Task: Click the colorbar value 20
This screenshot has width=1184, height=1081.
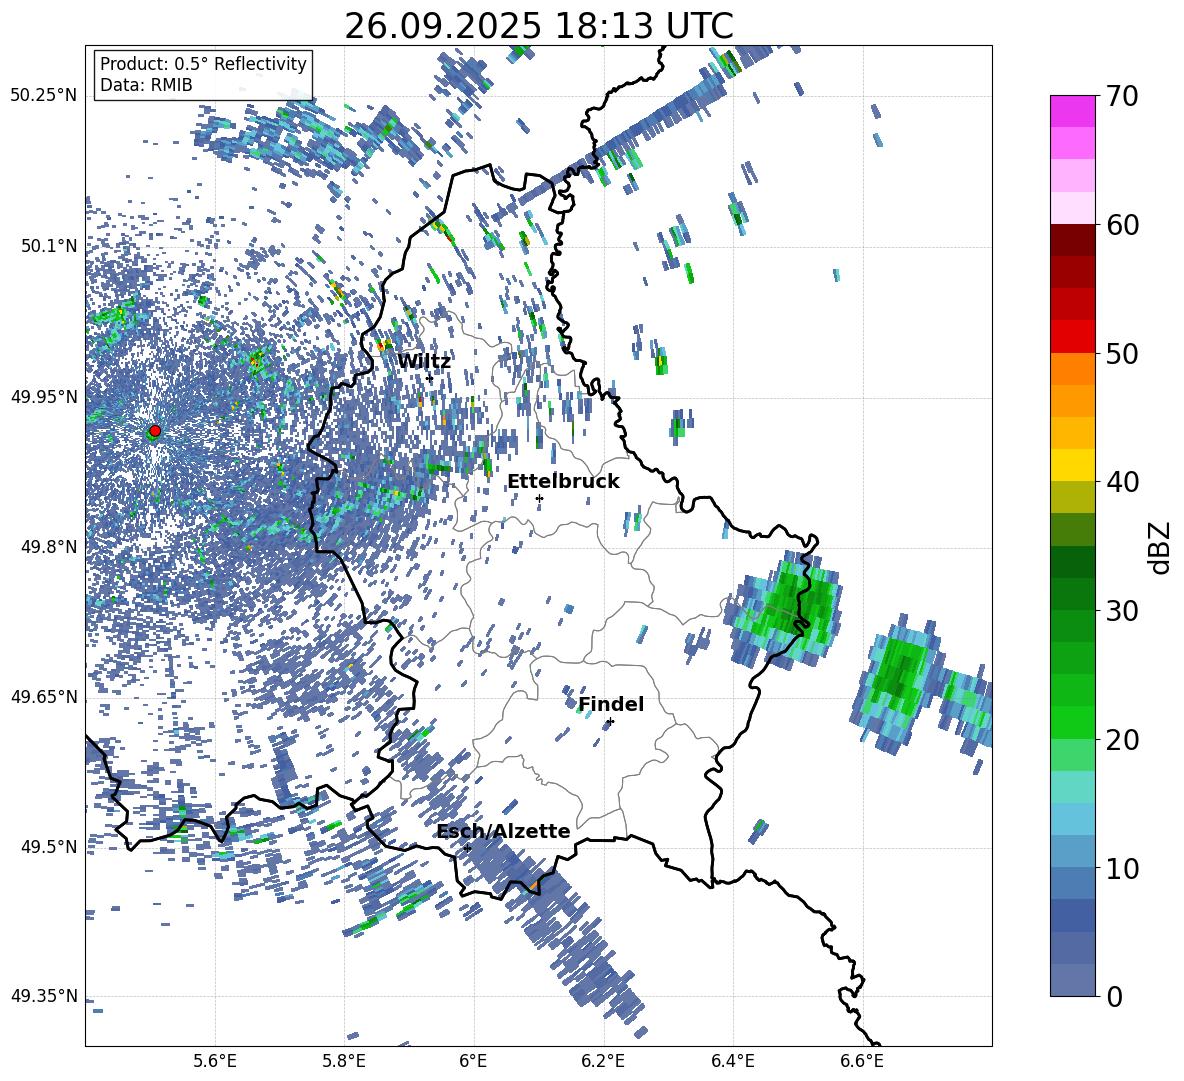Action: 1122,740
